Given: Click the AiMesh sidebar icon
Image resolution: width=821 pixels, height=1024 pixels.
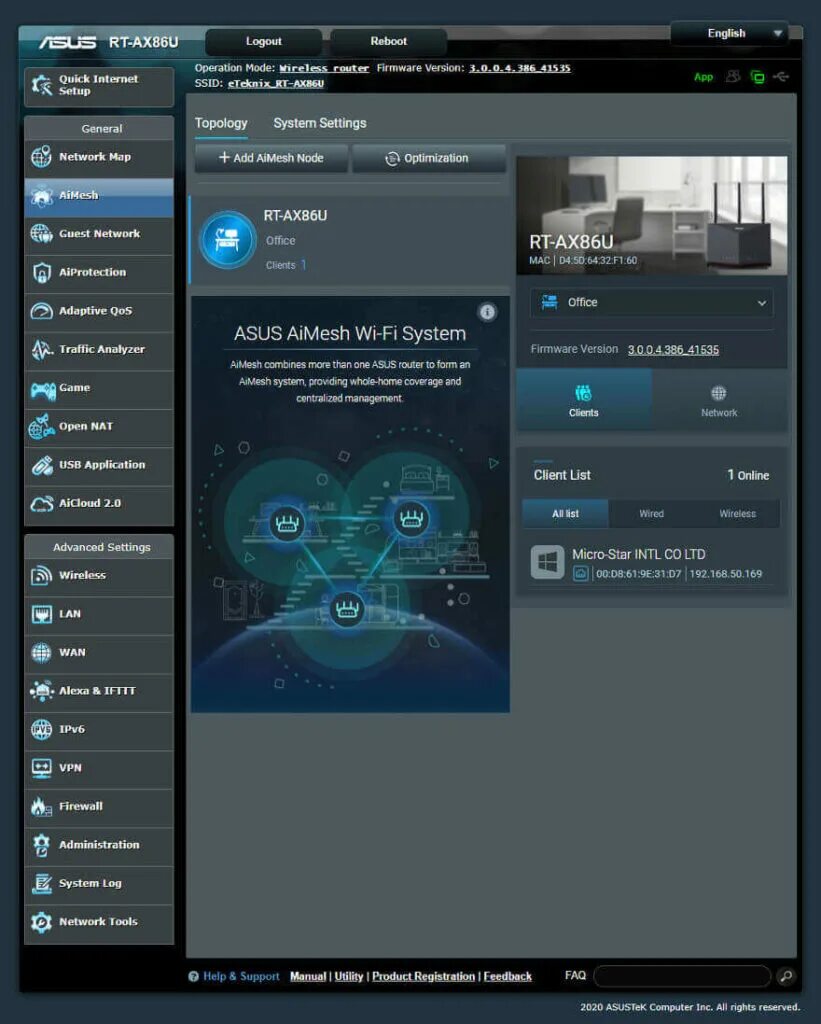Looking at the screenshot, I should [x=41, y=195].
